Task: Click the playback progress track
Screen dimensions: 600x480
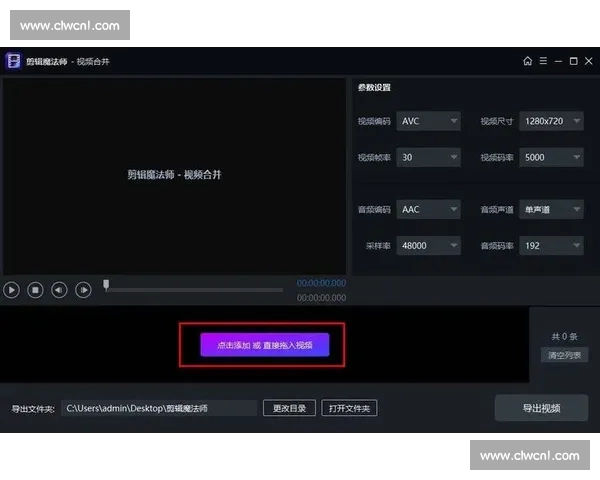Action: (x=194, y=290)
